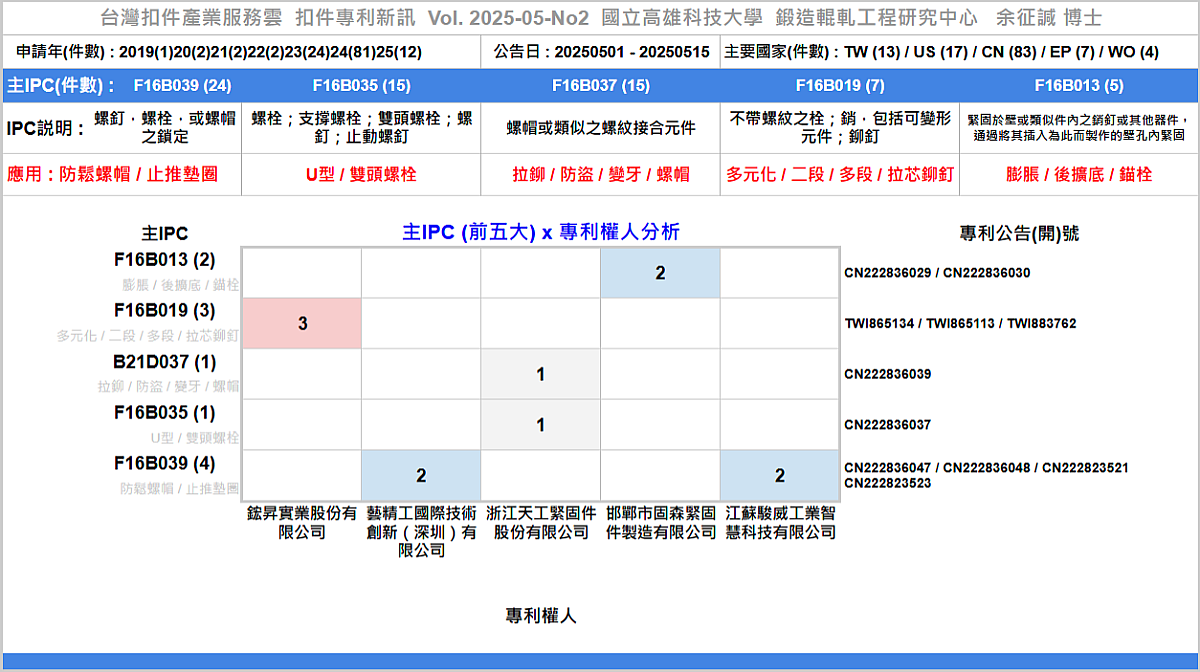Click the 申請年(件數) application year summary
The width and height of the screenshot is (1200, 672).
click(x=219, y=51)
